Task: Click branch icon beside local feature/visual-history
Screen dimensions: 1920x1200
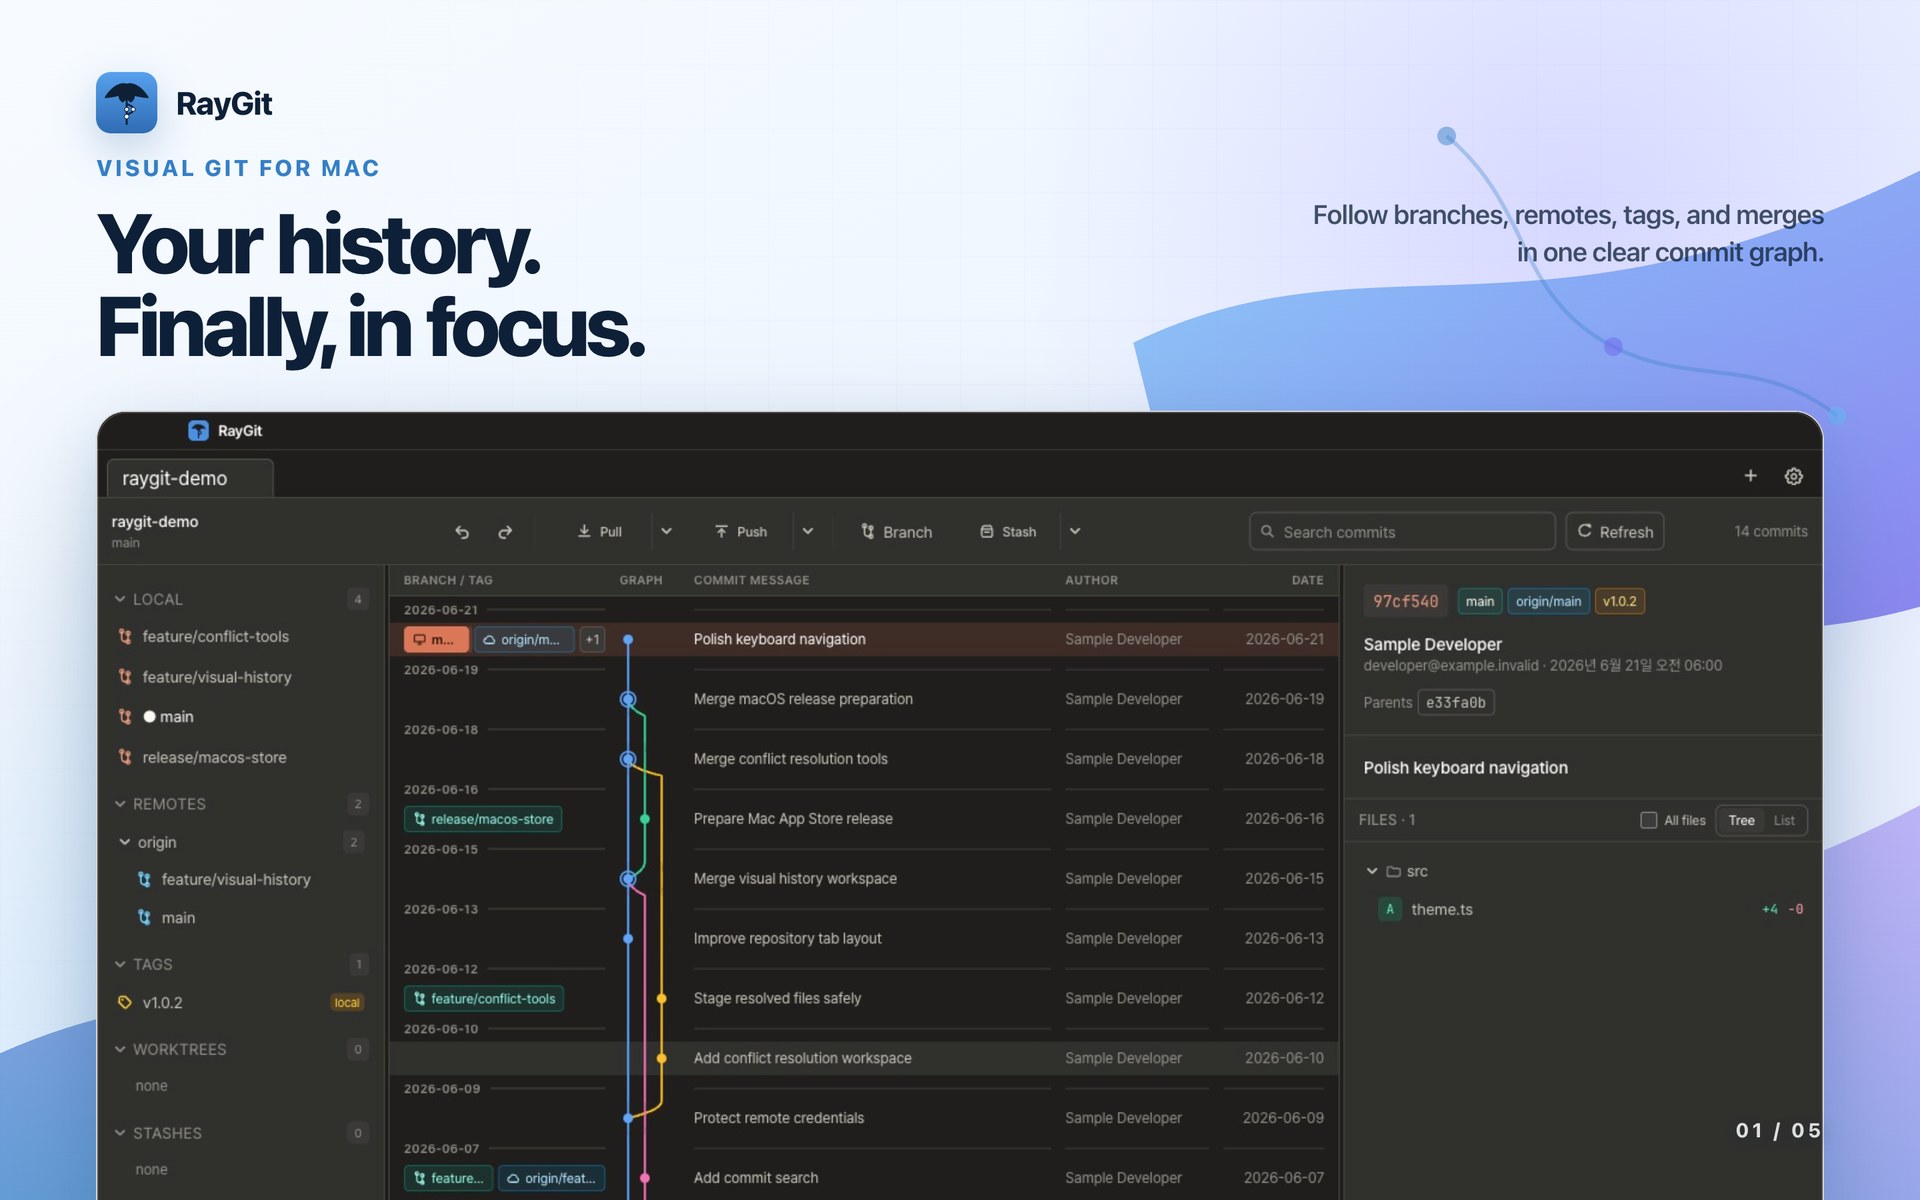Action: point(125,677)
